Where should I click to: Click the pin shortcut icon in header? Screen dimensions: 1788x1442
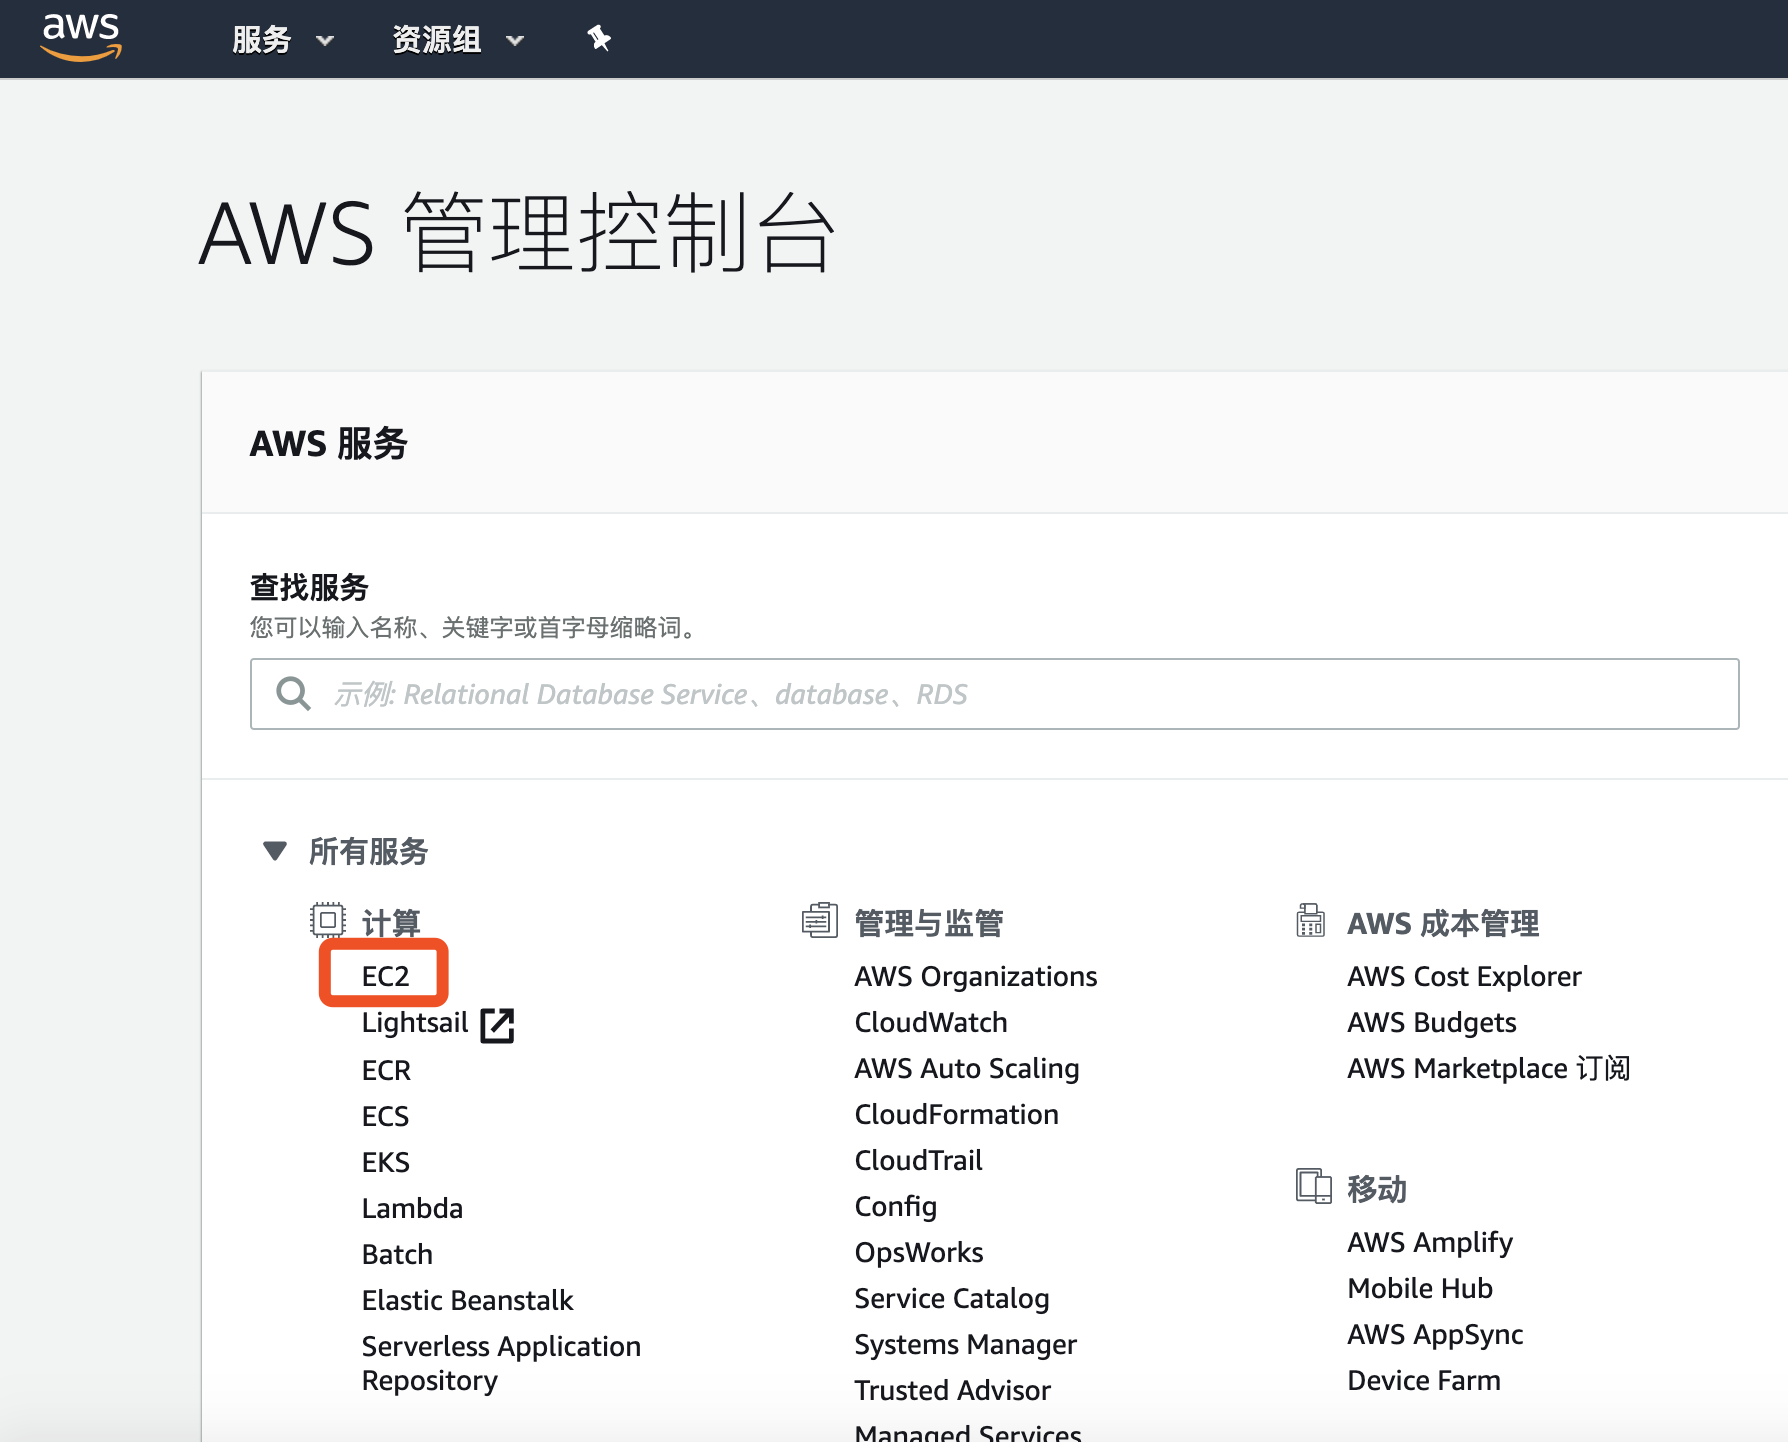click(x=598, y=39)
